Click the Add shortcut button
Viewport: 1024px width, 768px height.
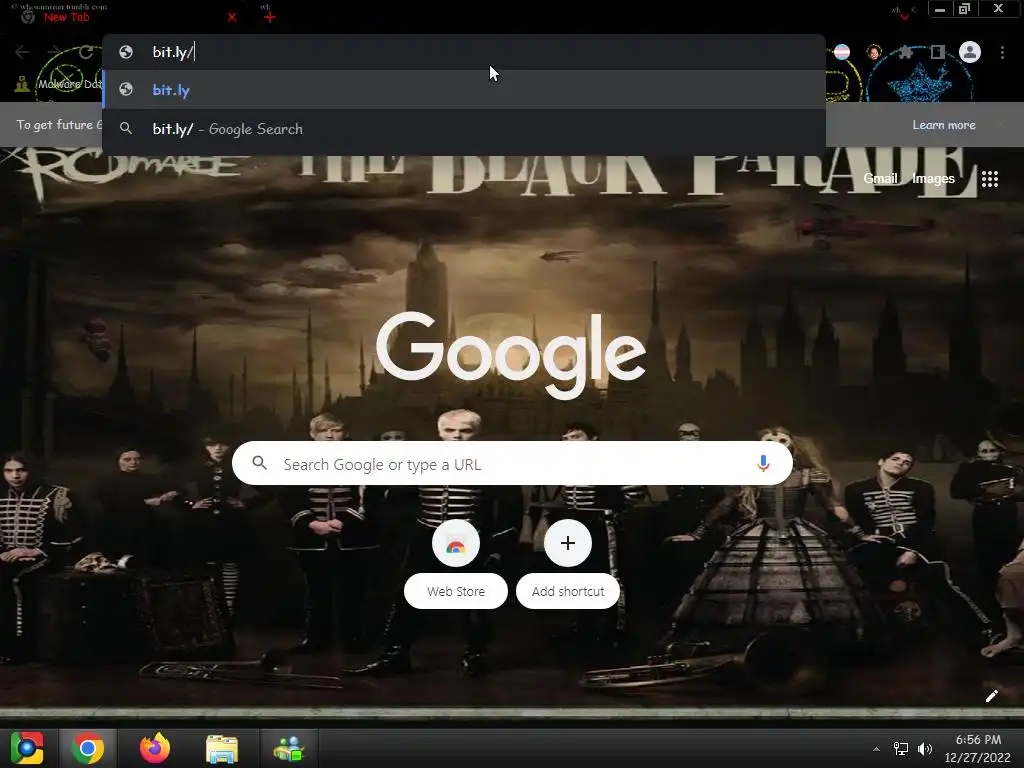coord(568,564)
